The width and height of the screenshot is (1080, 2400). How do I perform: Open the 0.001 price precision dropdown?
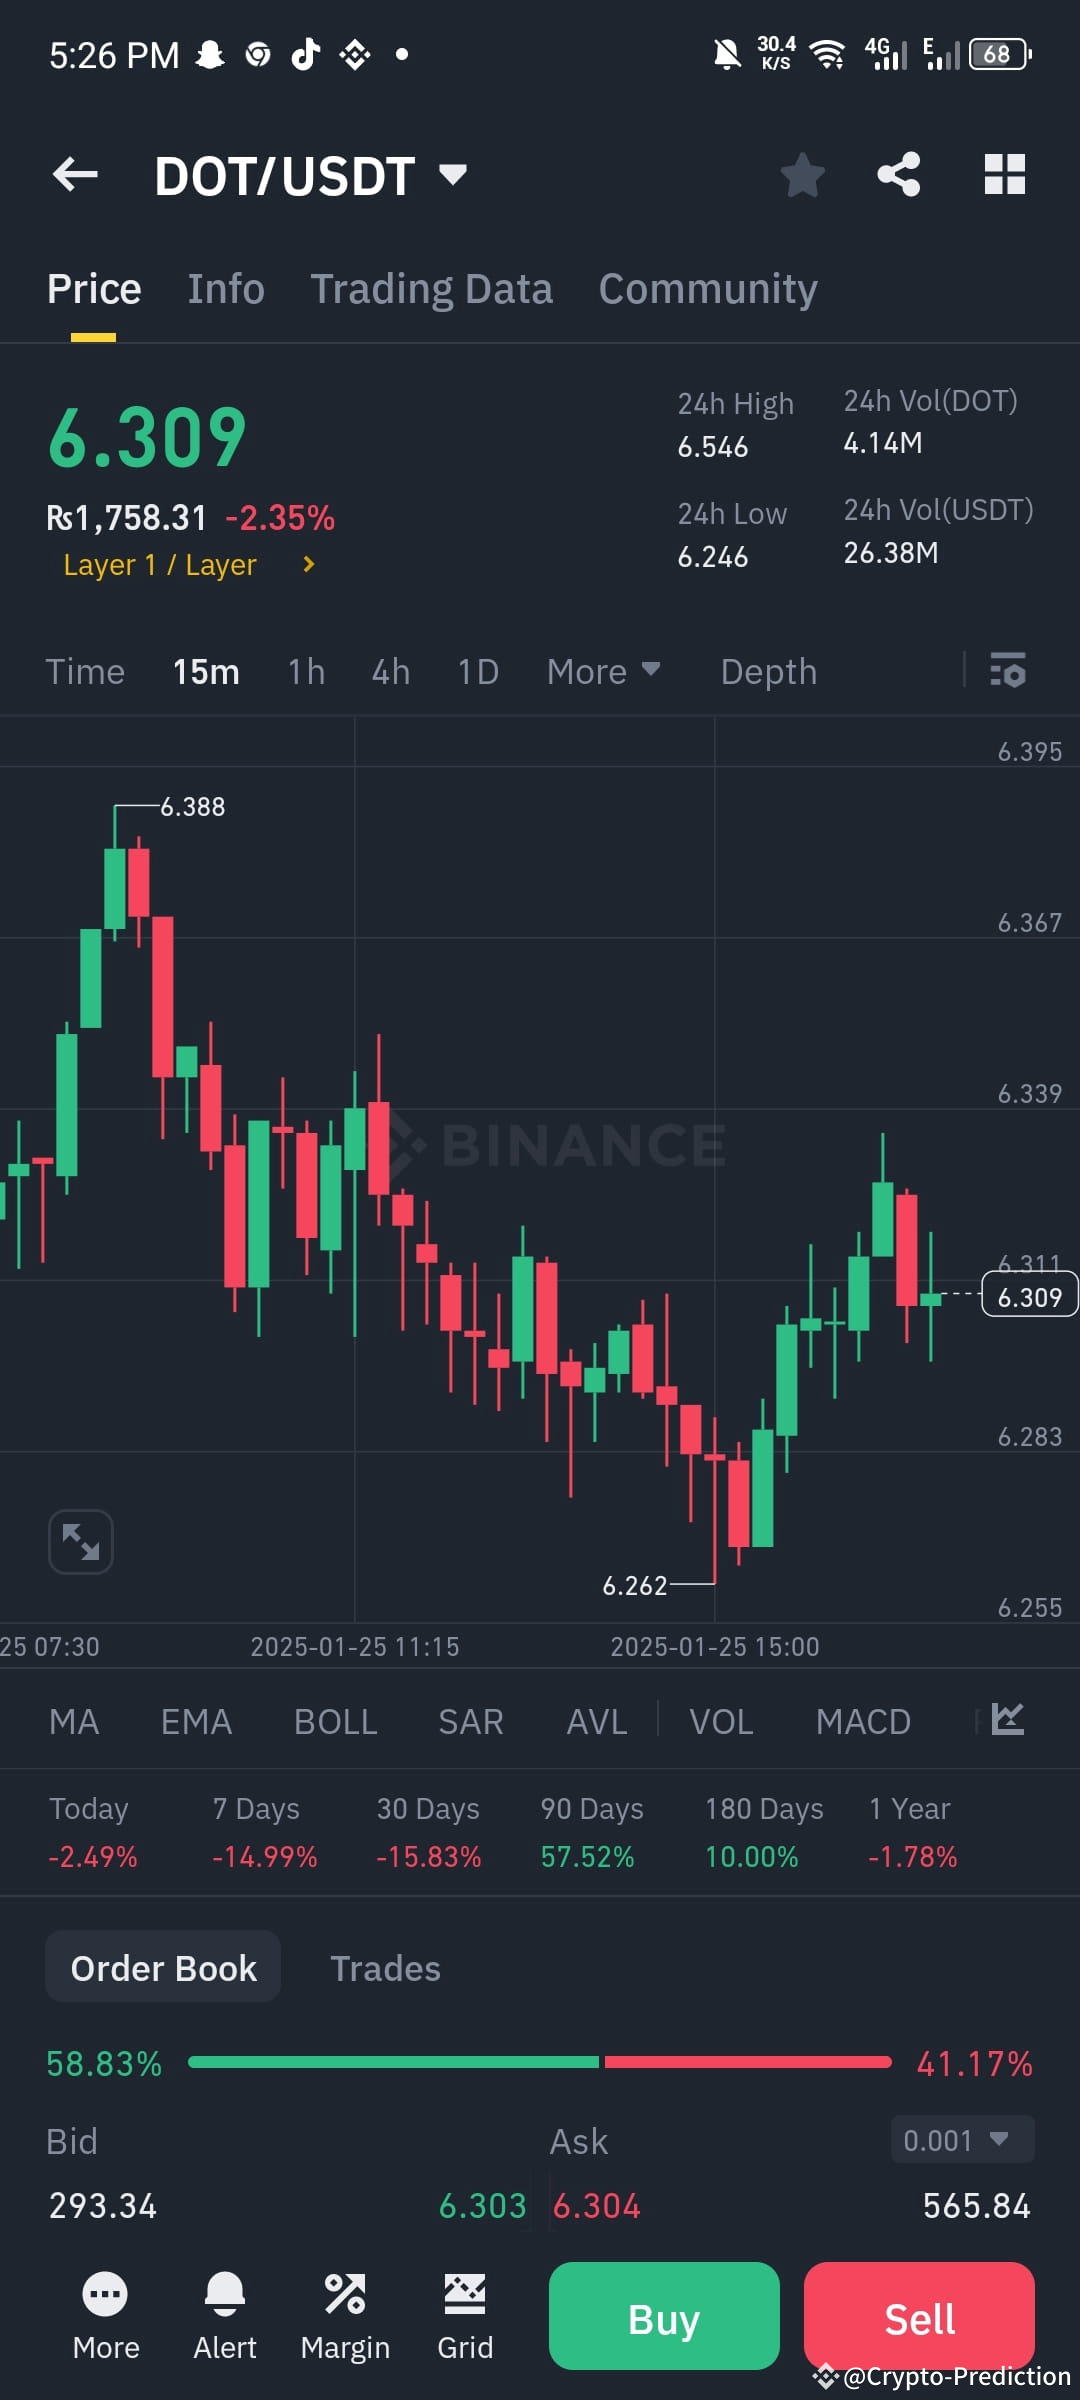962,2140
